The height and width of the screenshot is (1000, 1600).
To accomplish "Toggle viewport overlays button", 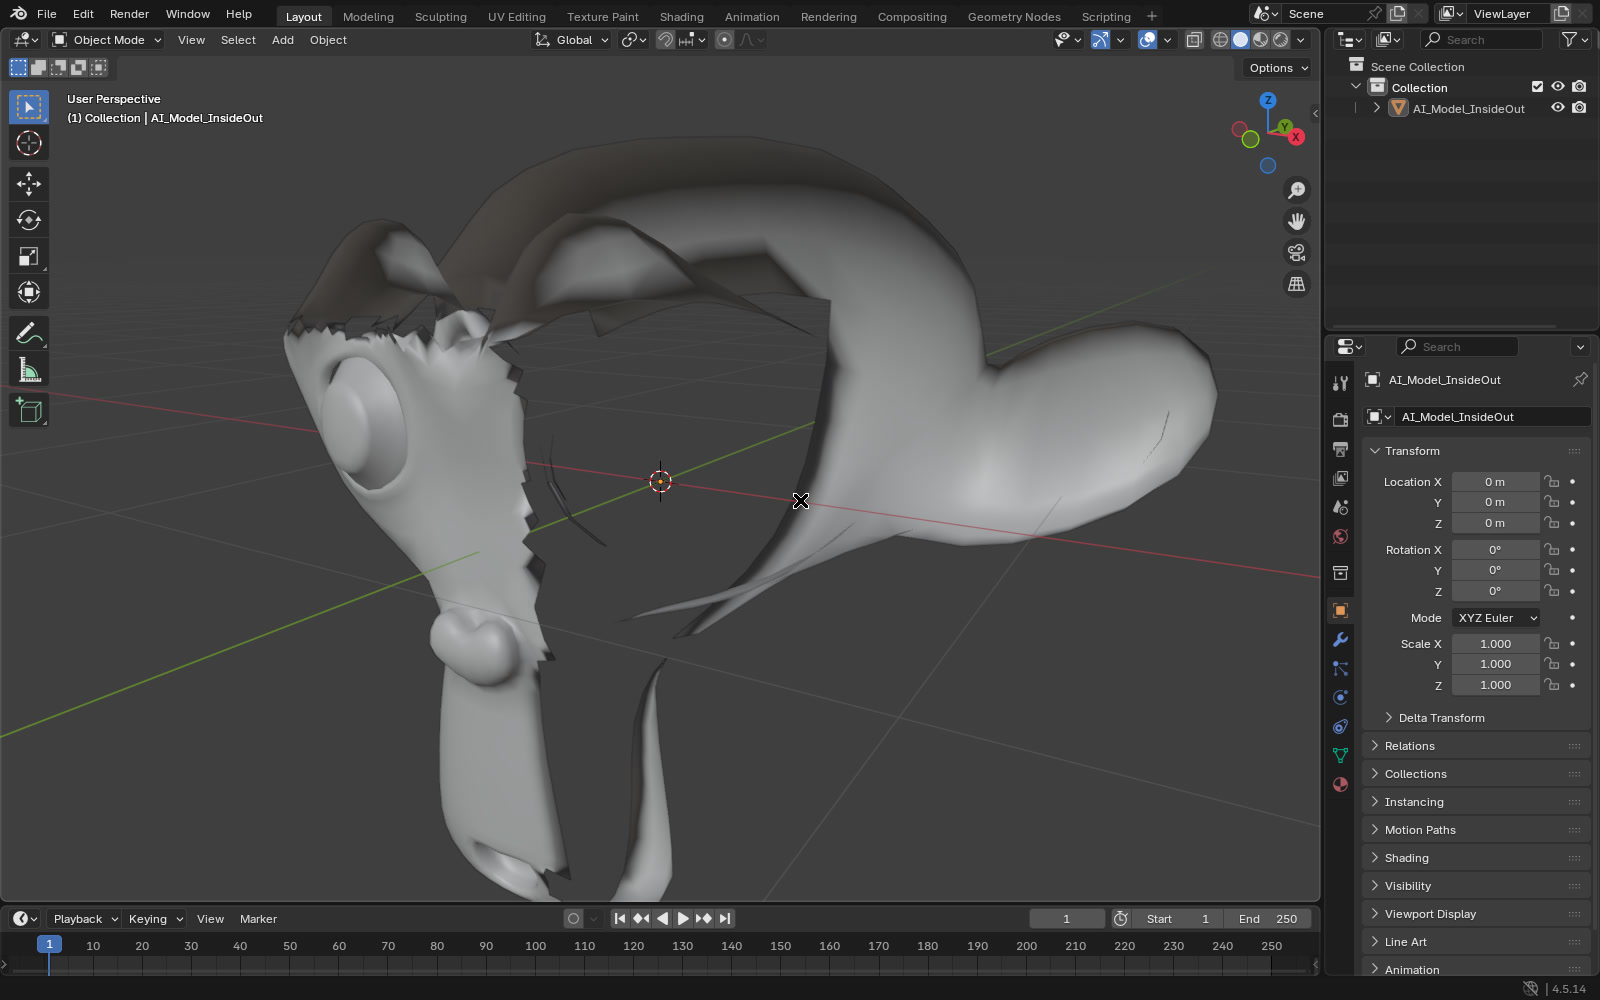I will (x=1148, y=40).
